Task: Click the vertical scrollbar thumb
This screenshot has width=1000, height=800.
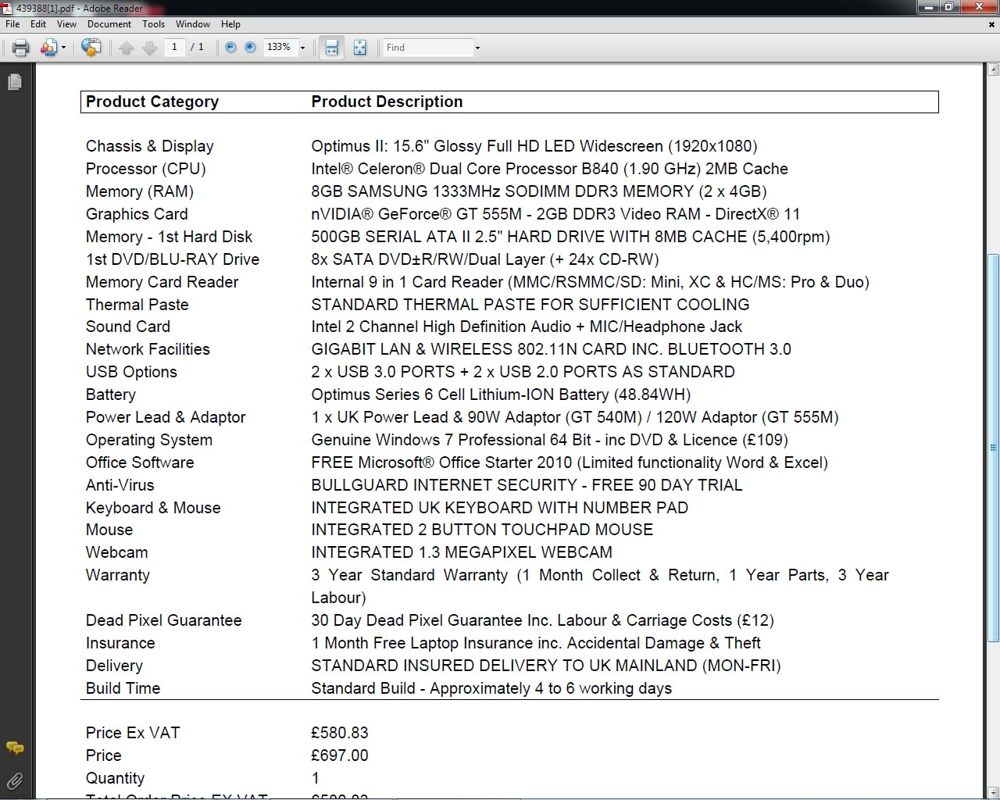Action: click(x=993, y=448)
